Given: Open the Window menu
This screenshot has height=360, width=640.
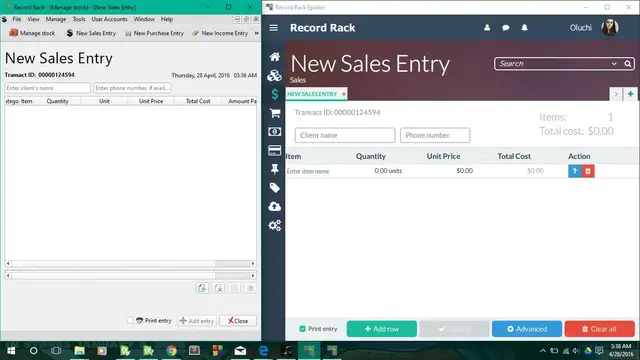Looking at the screenshot, I should 144,19.
